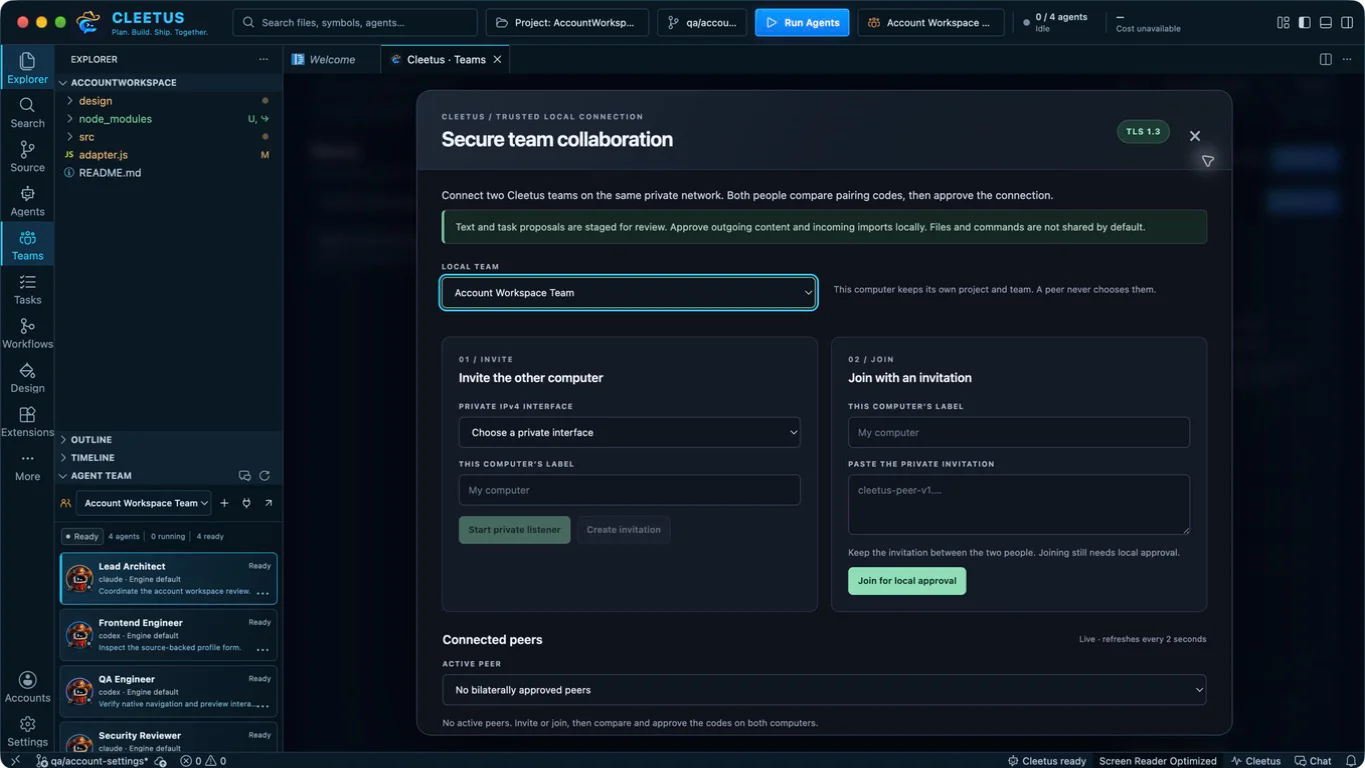Open the Teams view in activity bar
Screen dimensions: 1365x768
(x=27, y=244)
